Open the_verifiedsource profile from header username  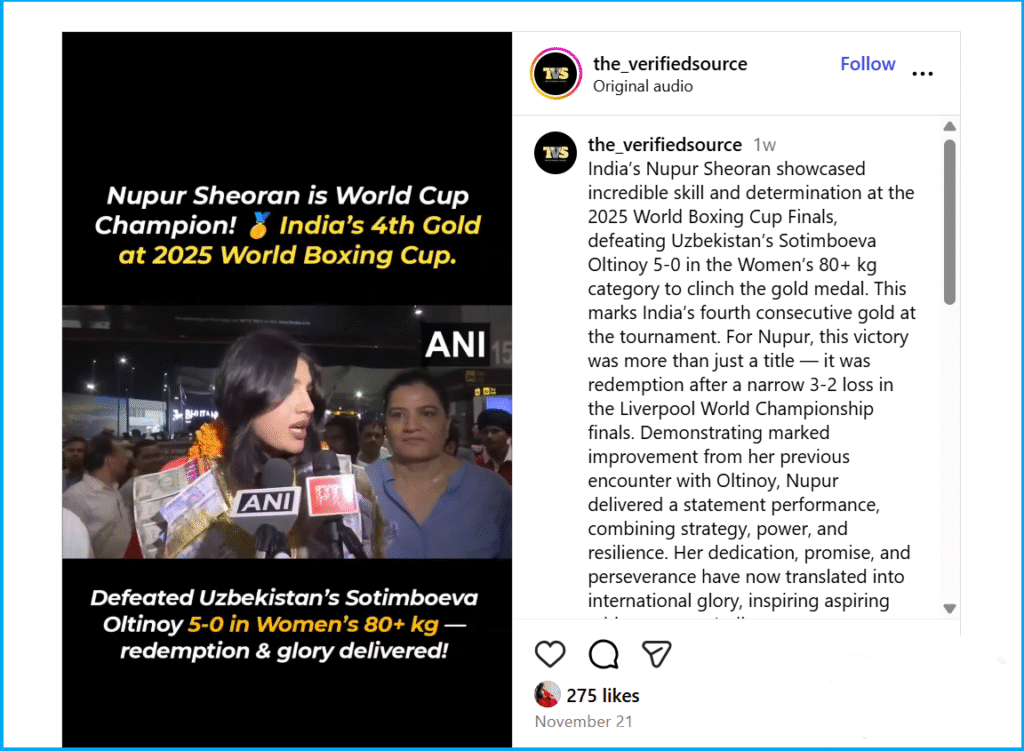(670, 63)
